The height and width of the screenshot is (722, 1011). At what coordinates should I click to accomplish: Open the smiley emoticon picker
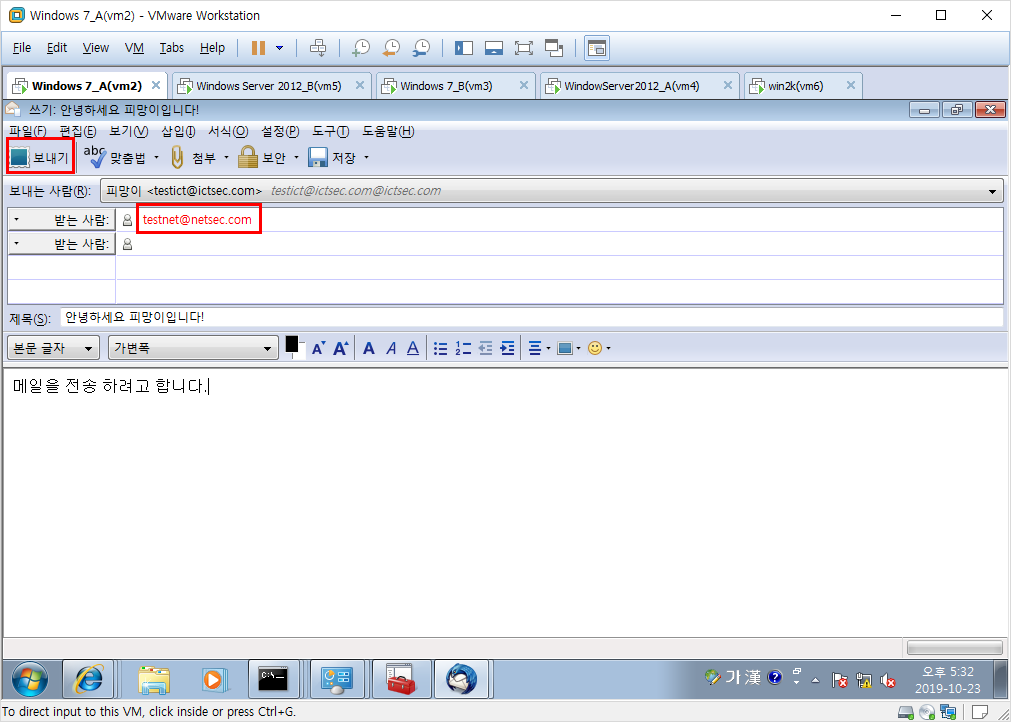pos(599,348)
